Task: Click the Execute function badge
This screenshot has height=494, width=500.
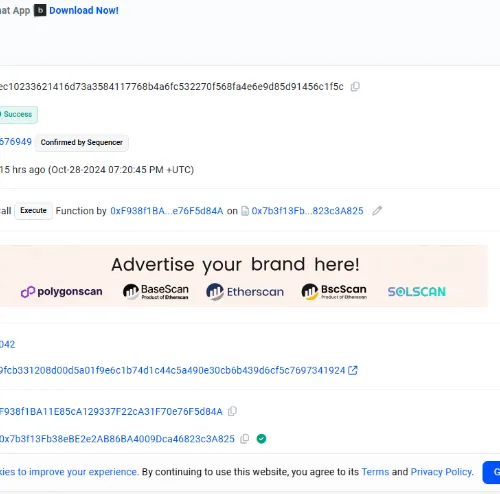Action: pos(33,211)
